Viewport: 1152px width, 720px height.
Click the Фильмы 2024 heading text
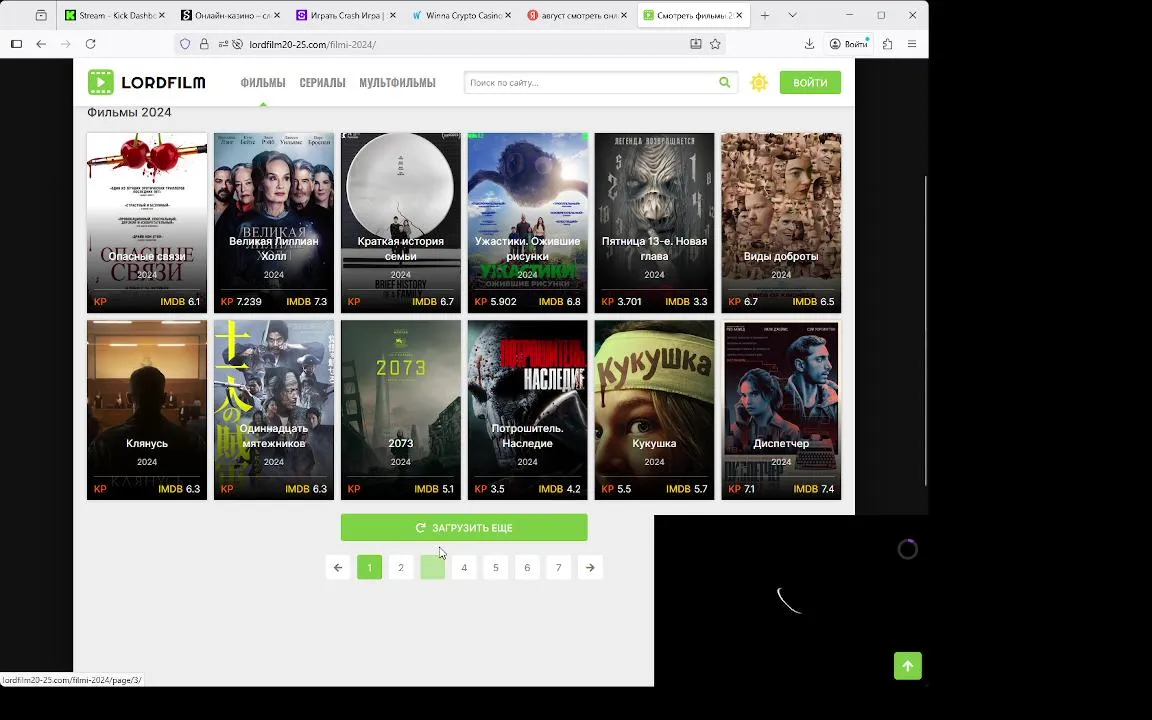pos(129,112)
